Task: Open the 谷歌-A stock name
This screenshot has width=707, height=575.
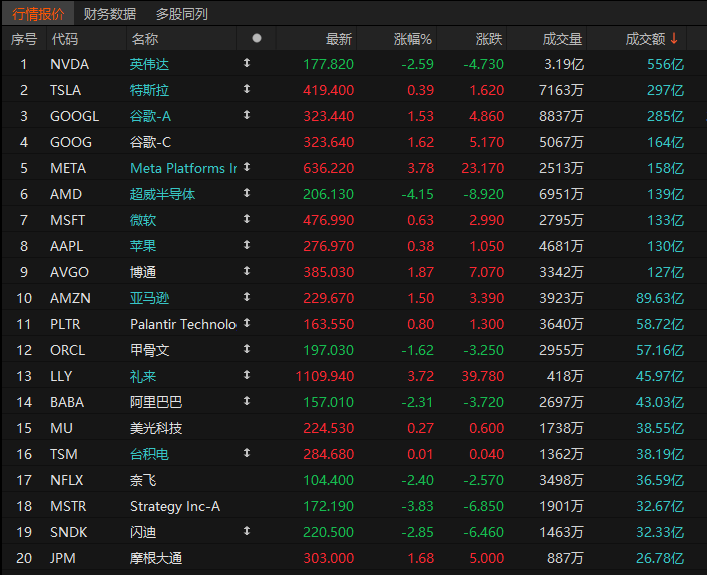Action: pos(150,116)
